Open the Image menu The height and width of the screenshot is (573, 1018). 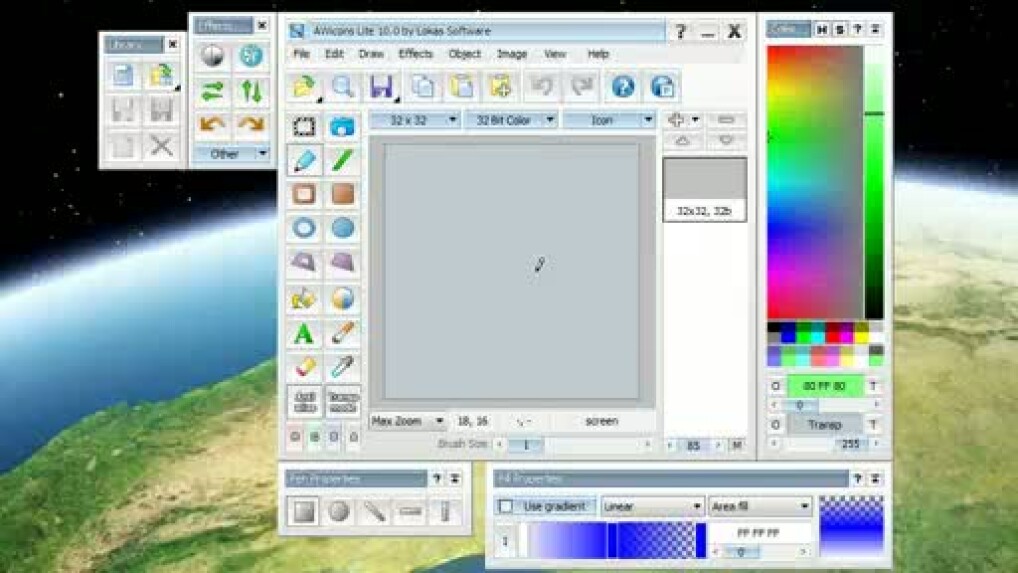click(x=512, y=54)
